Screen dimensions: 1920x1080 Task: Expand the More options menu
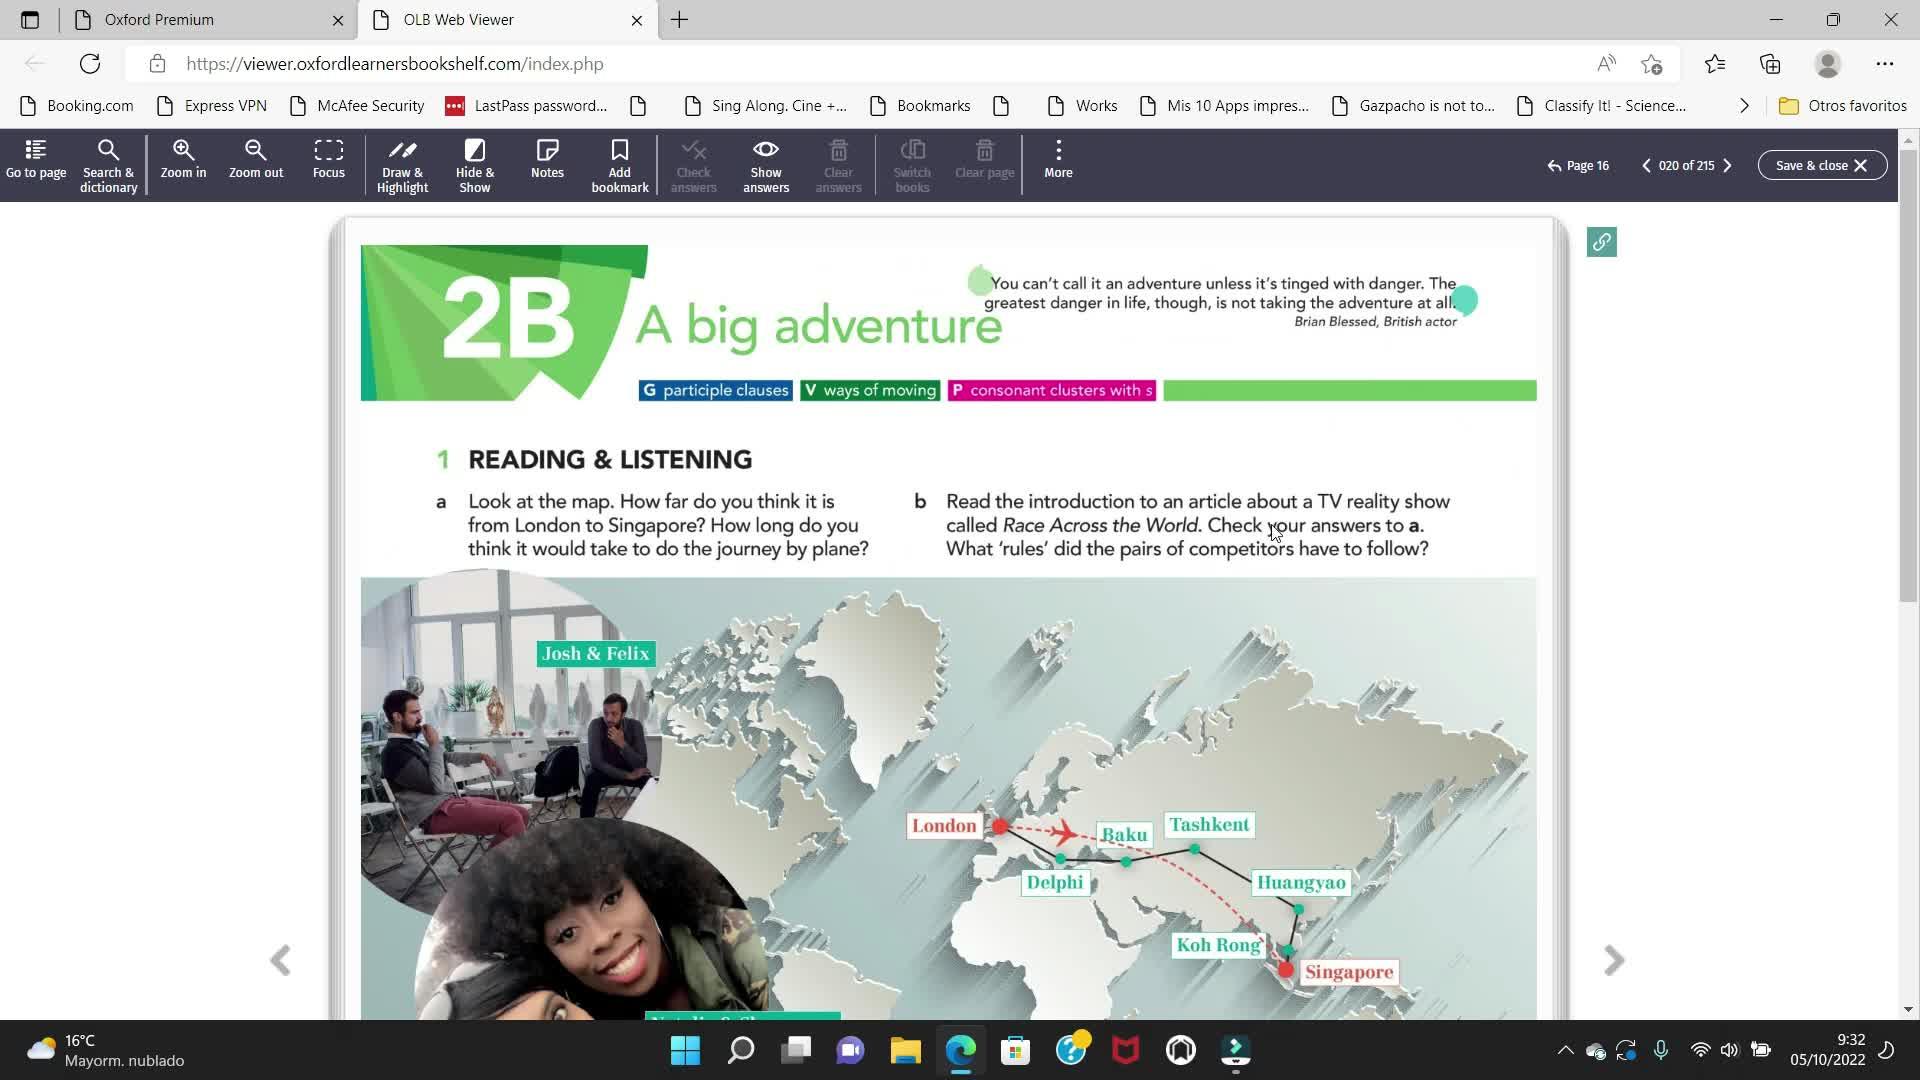click(1058, 160)
